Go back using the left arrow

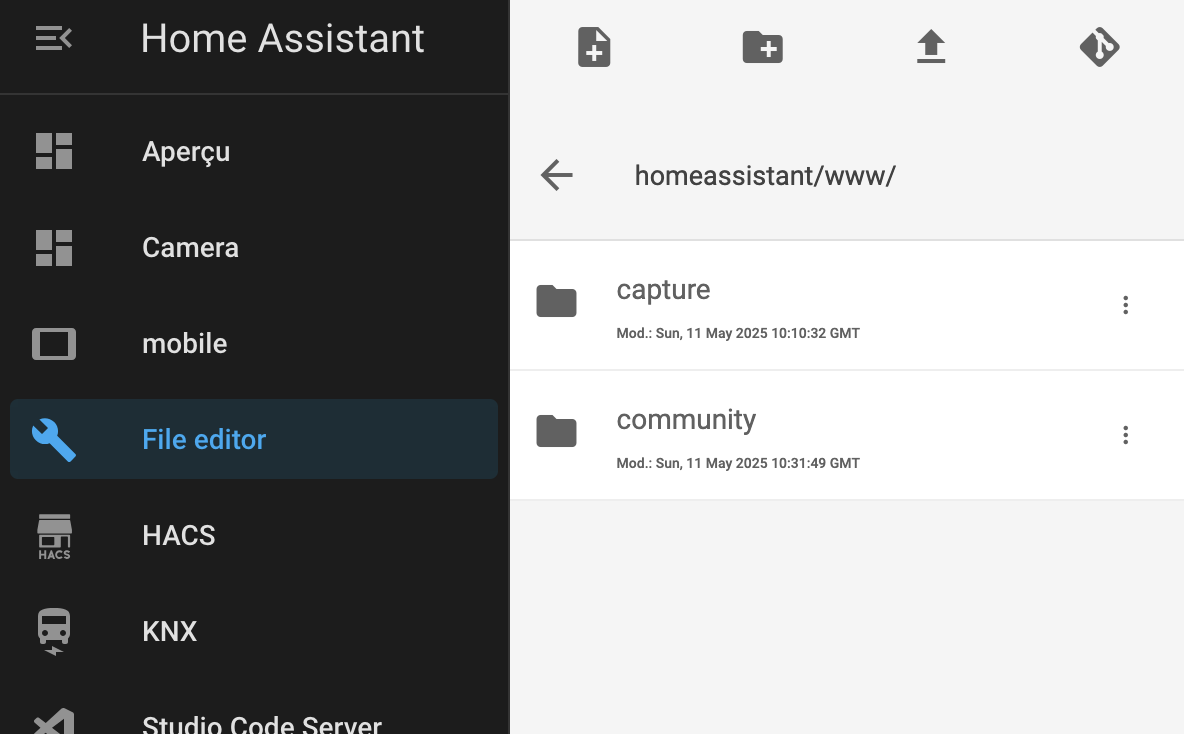[x=557, y=175]
